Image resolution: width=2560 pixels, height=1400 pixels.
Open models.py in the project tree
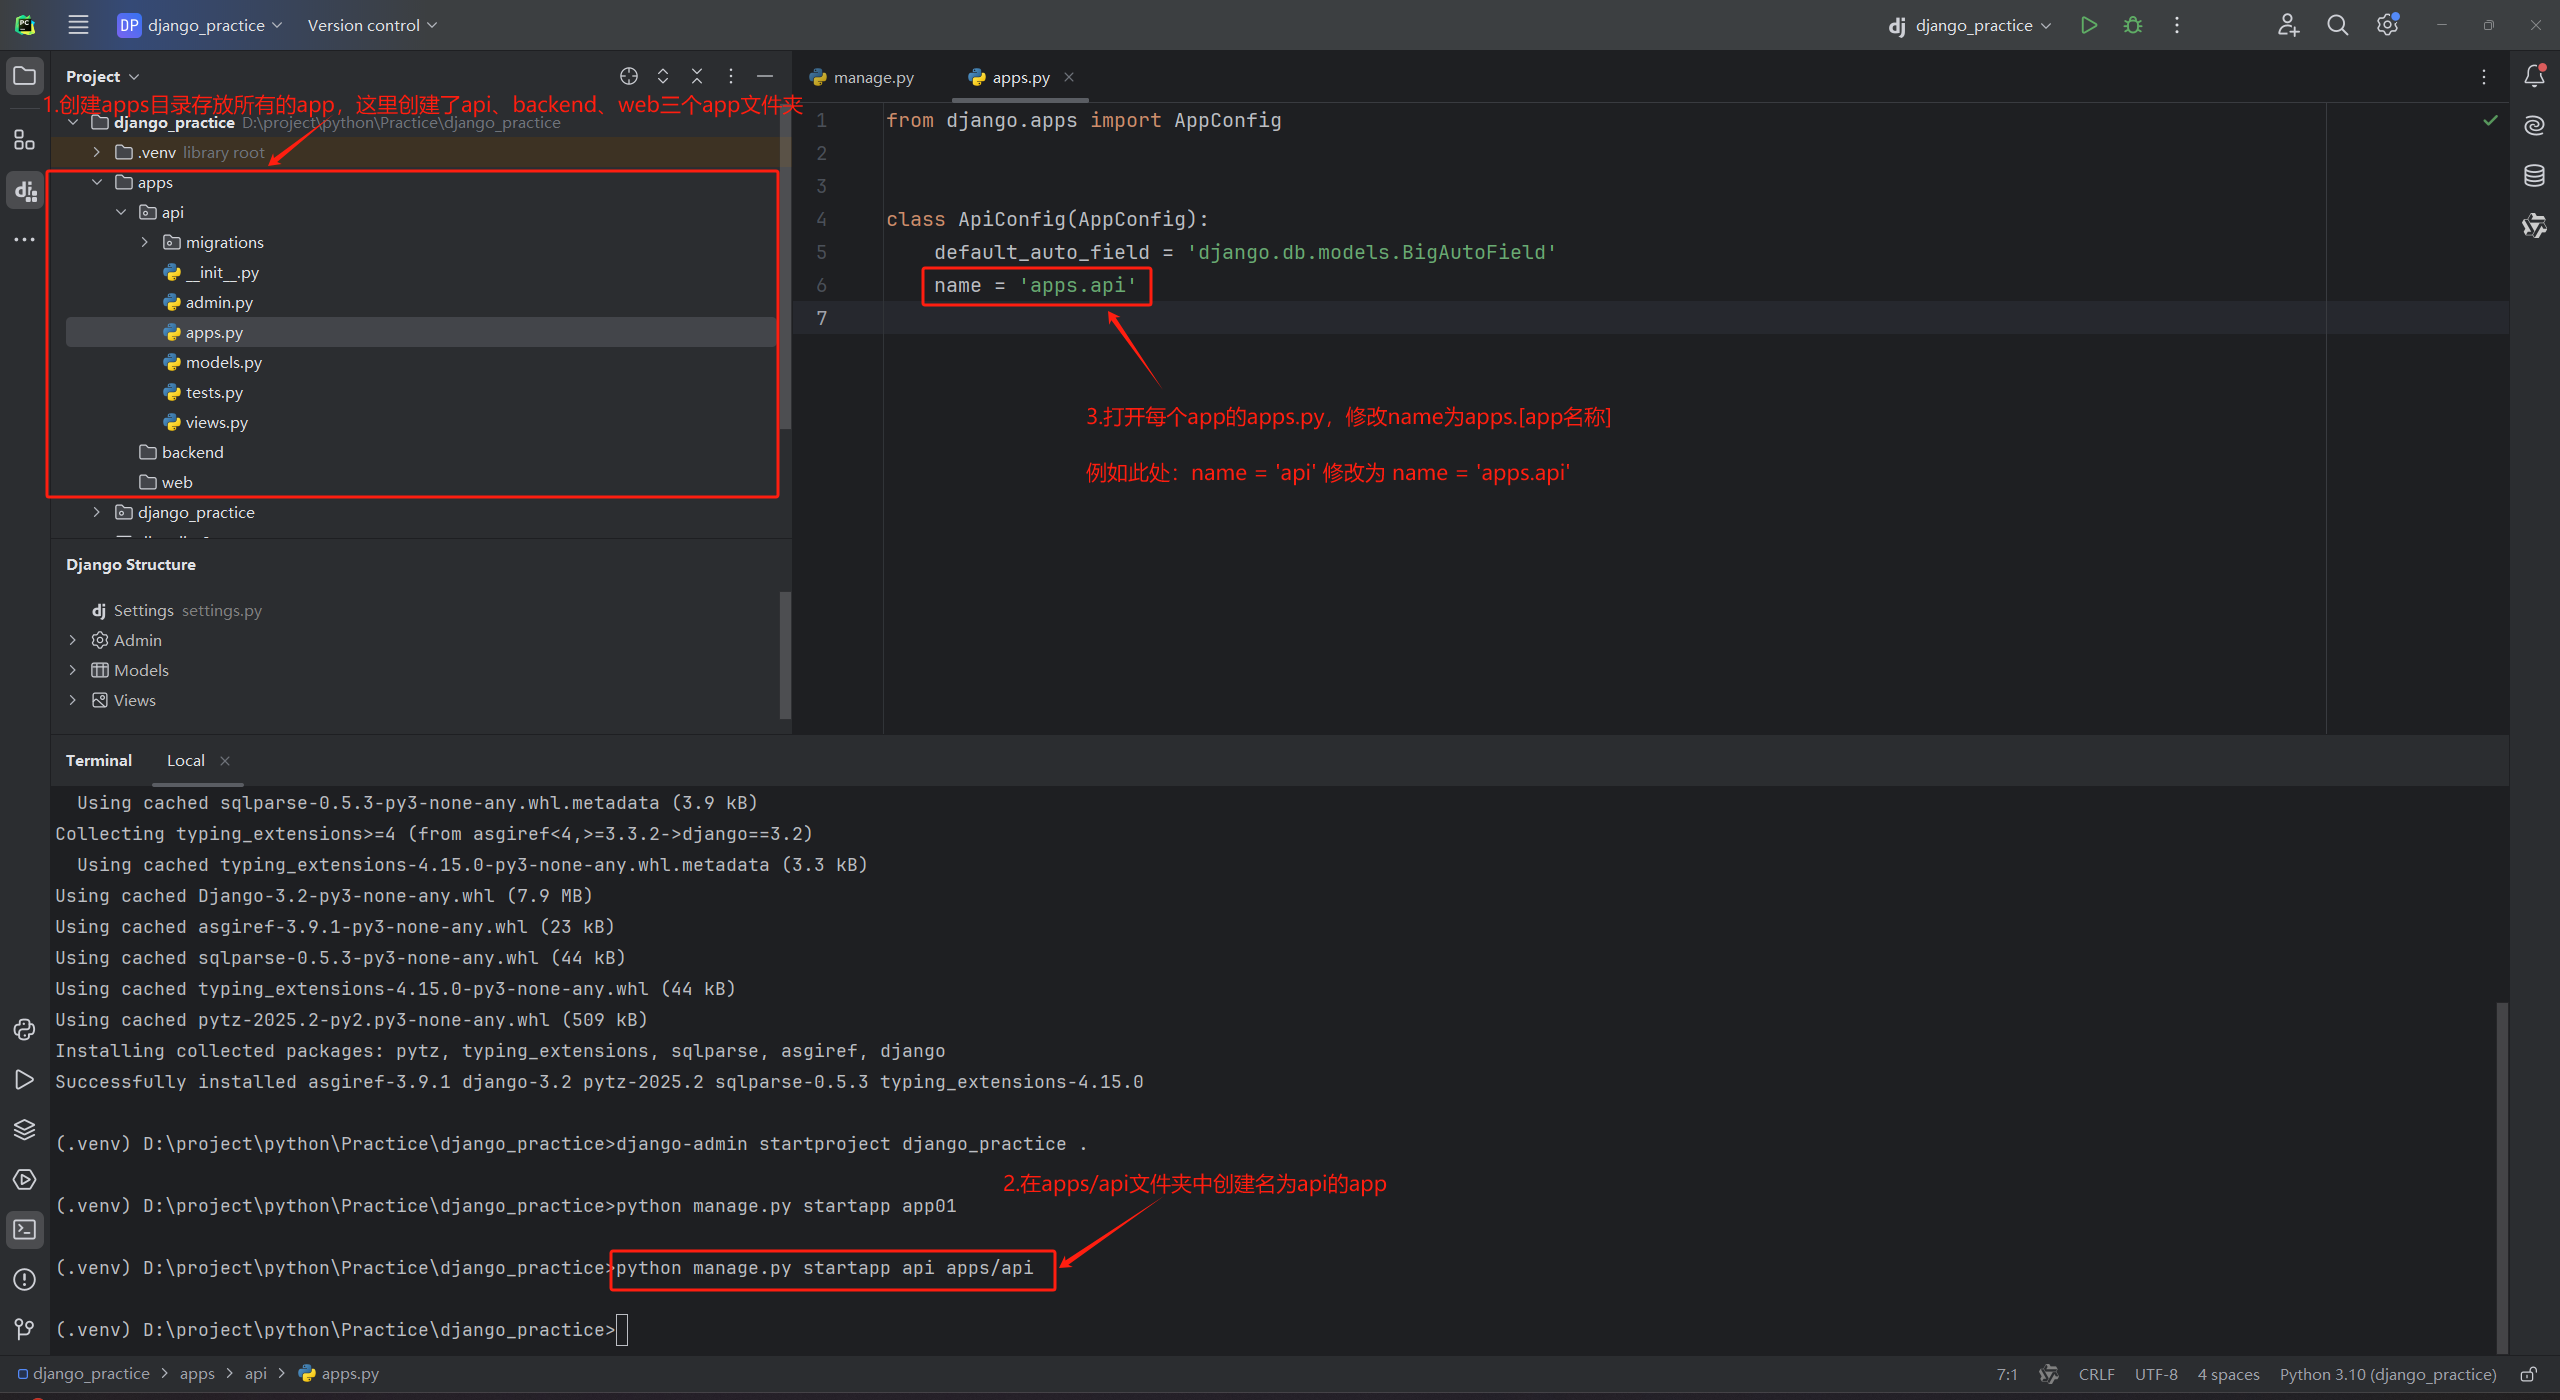coord(223,362)
